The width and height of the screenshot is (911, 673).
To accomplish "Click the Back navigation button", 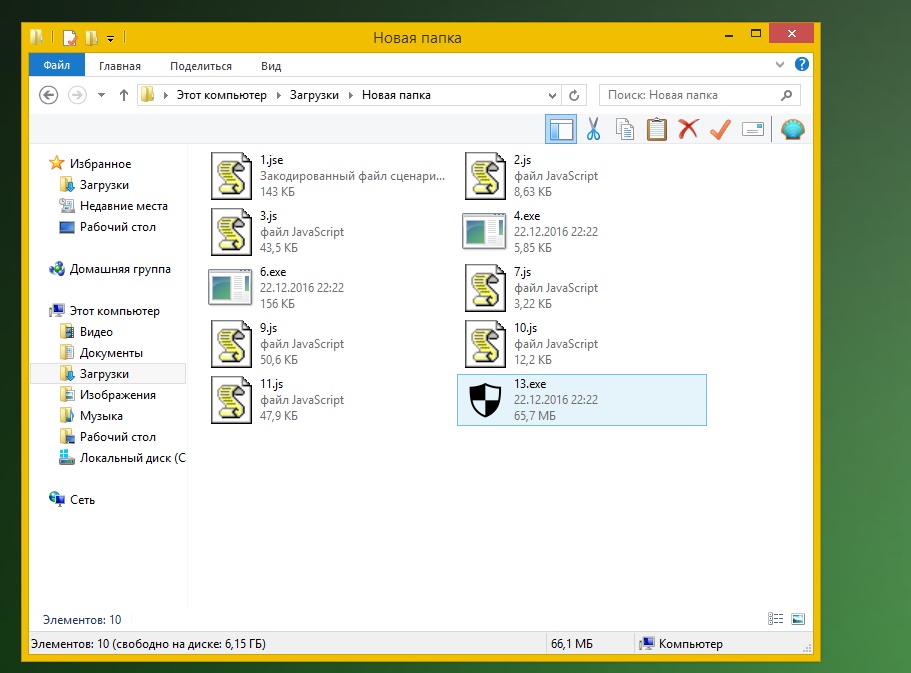I will coord(48,95).
